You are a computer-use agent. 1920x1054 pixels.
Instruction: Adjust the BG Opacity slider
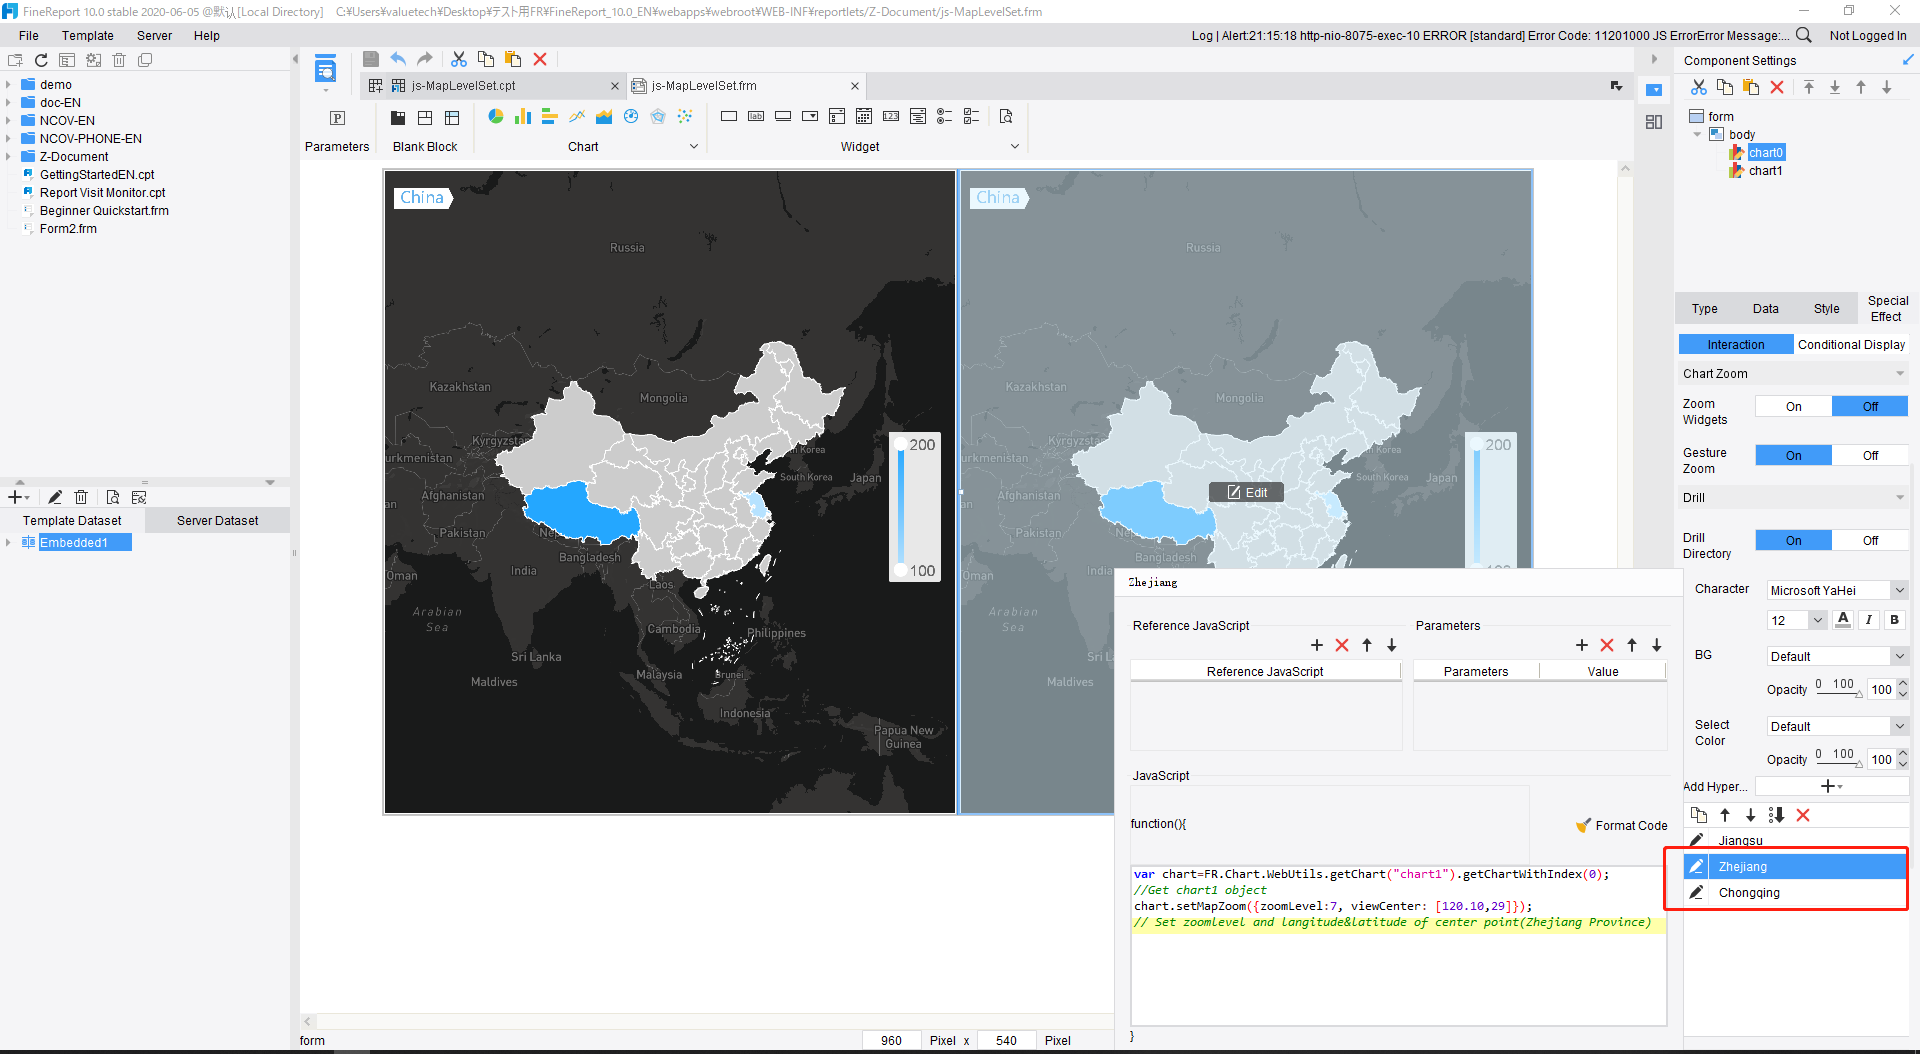click(x=1839, y=693)
